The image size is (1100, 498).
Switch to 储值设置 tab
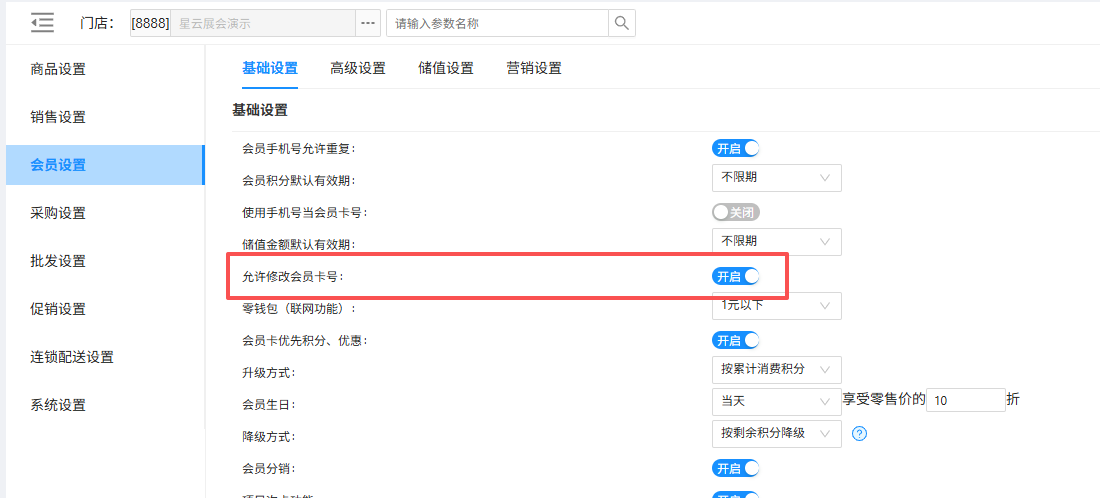point(445,68)
